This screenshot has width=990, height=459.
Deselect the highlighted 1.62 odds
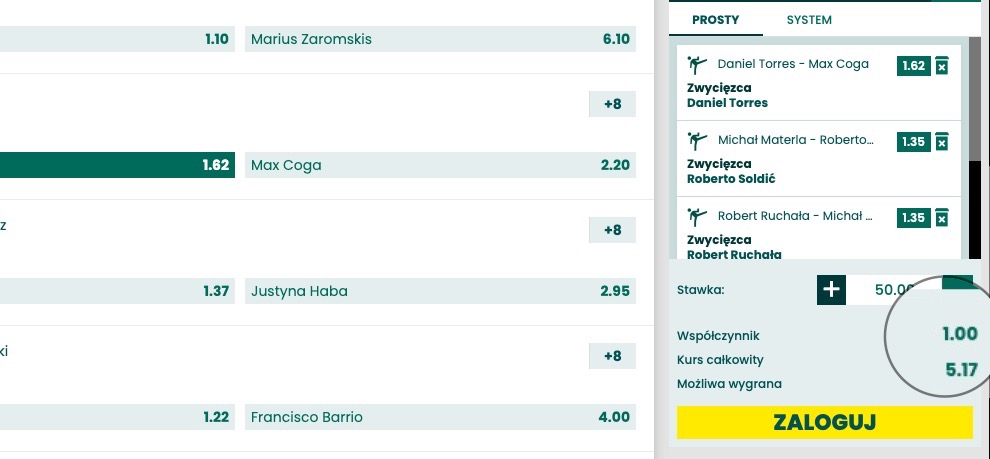pyautogui.click(x=117, y=165)
